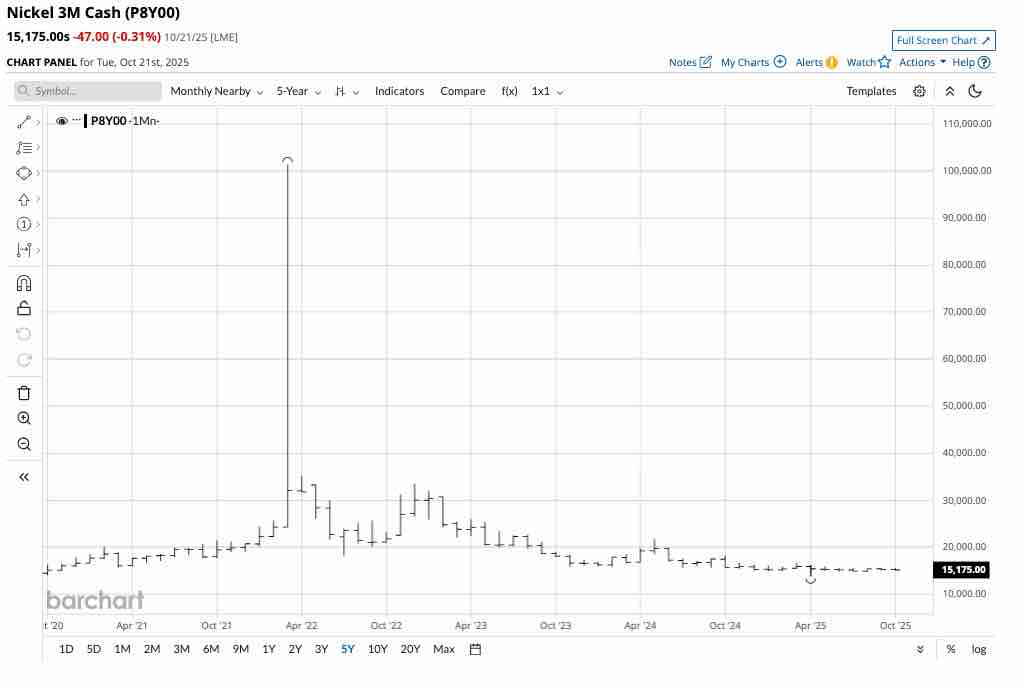Screen dimensions: 1027x684
Task: Open the Monthly Nearby dropdown
Action: click(x=216, y=91)
